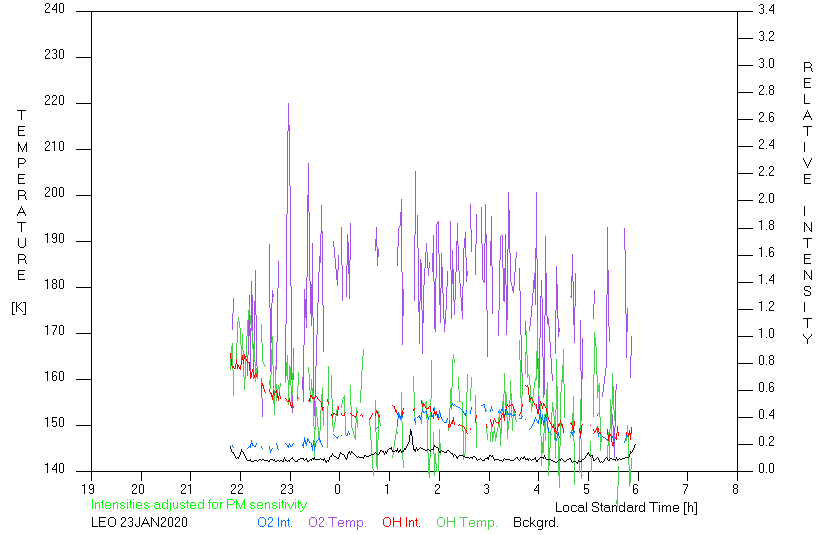Click the 'LEO 23JAN2020' label
Image resolution: width=828 pixels, height=535 pixels.
pos(139,523)
